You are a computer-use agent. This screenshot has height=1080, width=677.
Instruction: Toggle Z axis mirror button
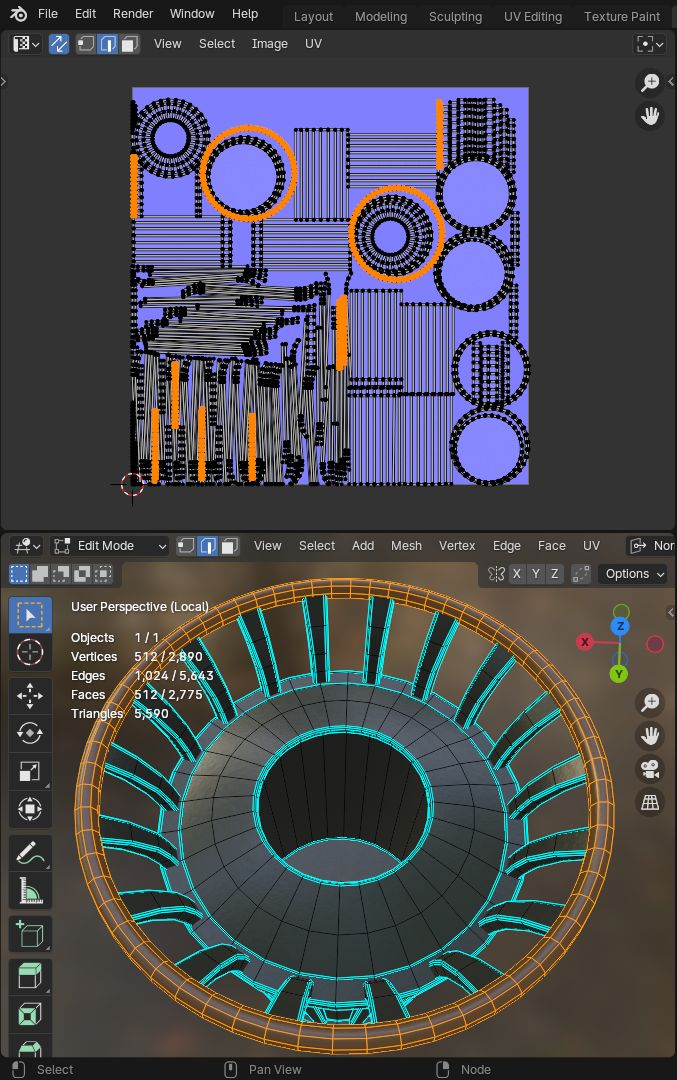tap(554, 574)
